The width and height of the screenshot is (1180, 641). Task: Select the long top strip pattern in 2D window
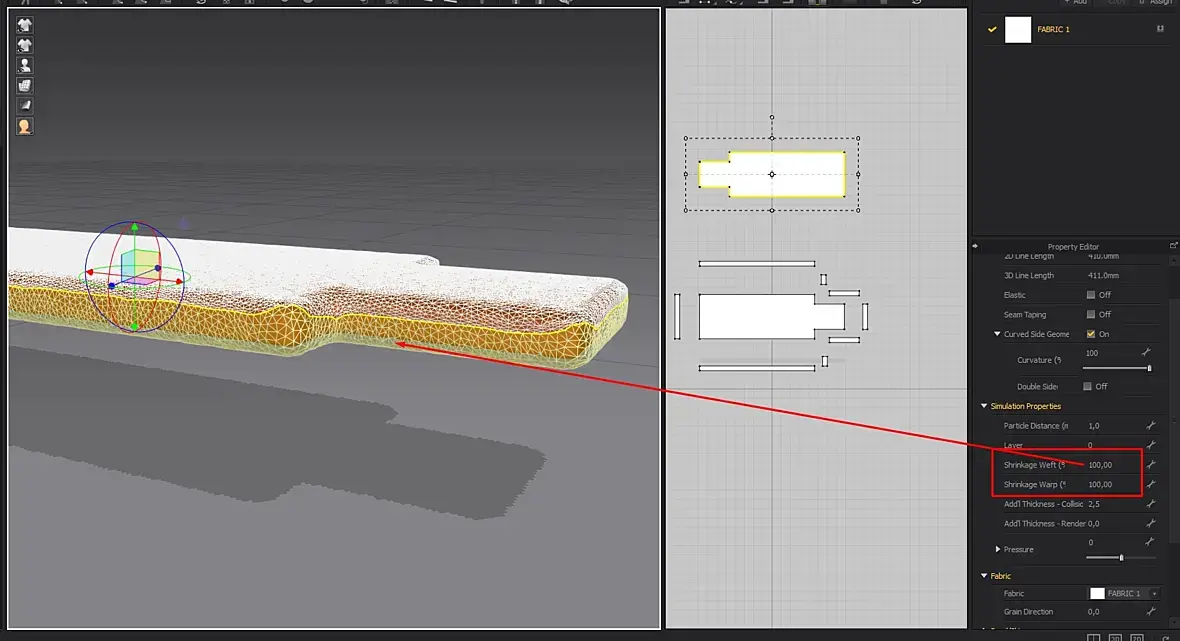(756, 264)
